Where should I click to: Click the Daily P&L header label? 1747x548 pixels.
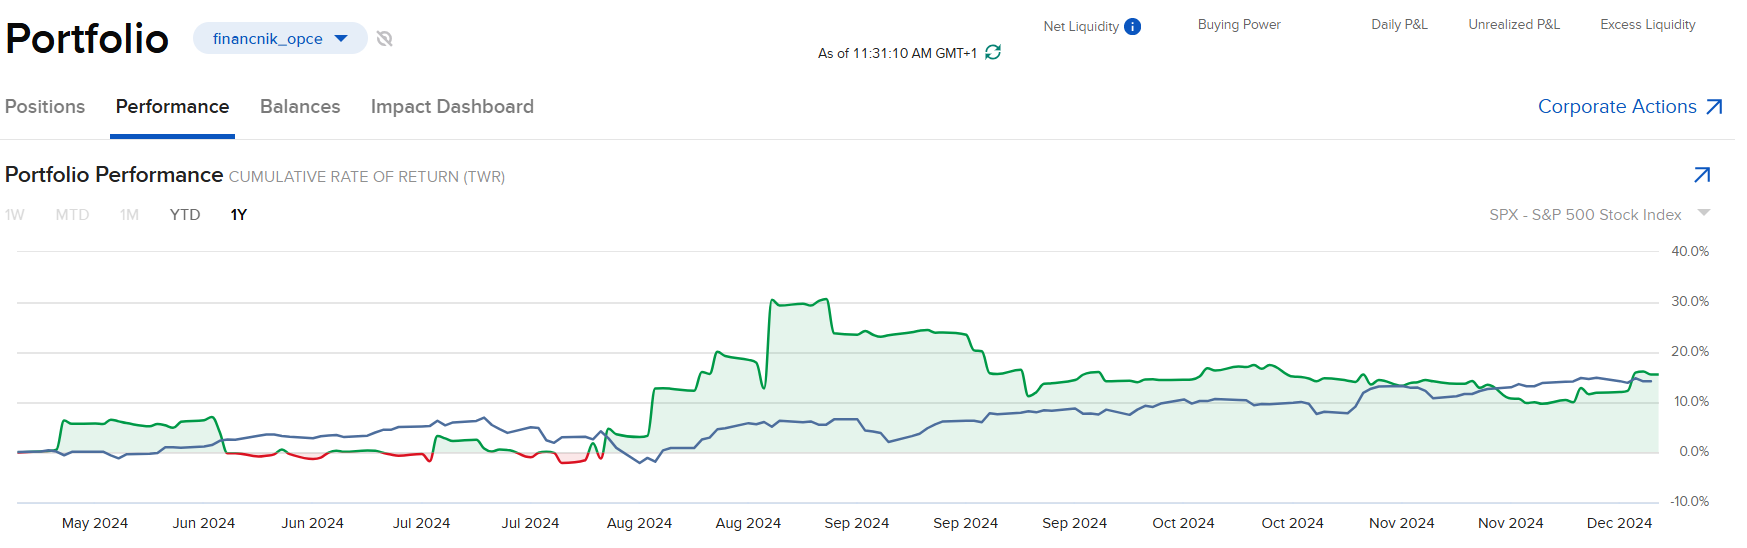(1399, 25)
